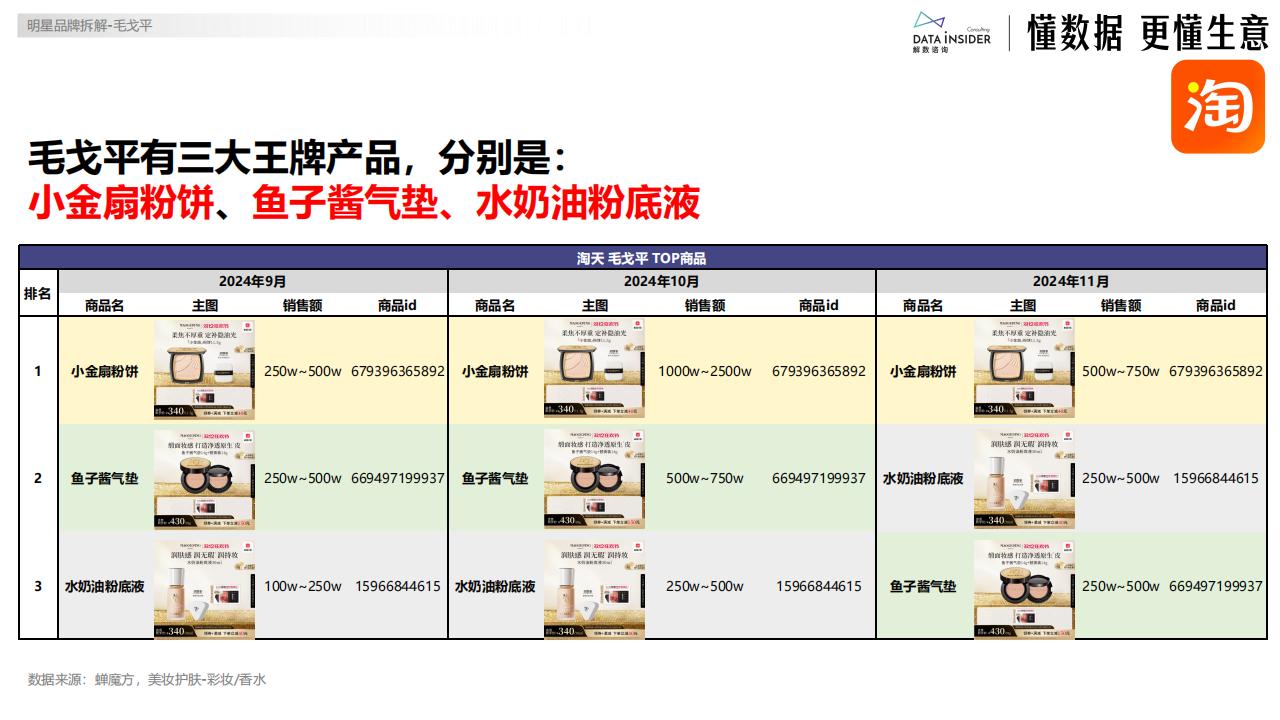Screen dimensions: 1280x720
Task: Click 商品名 header under 2024年9月
Action: pyautogui.click(x=105, y=306)
